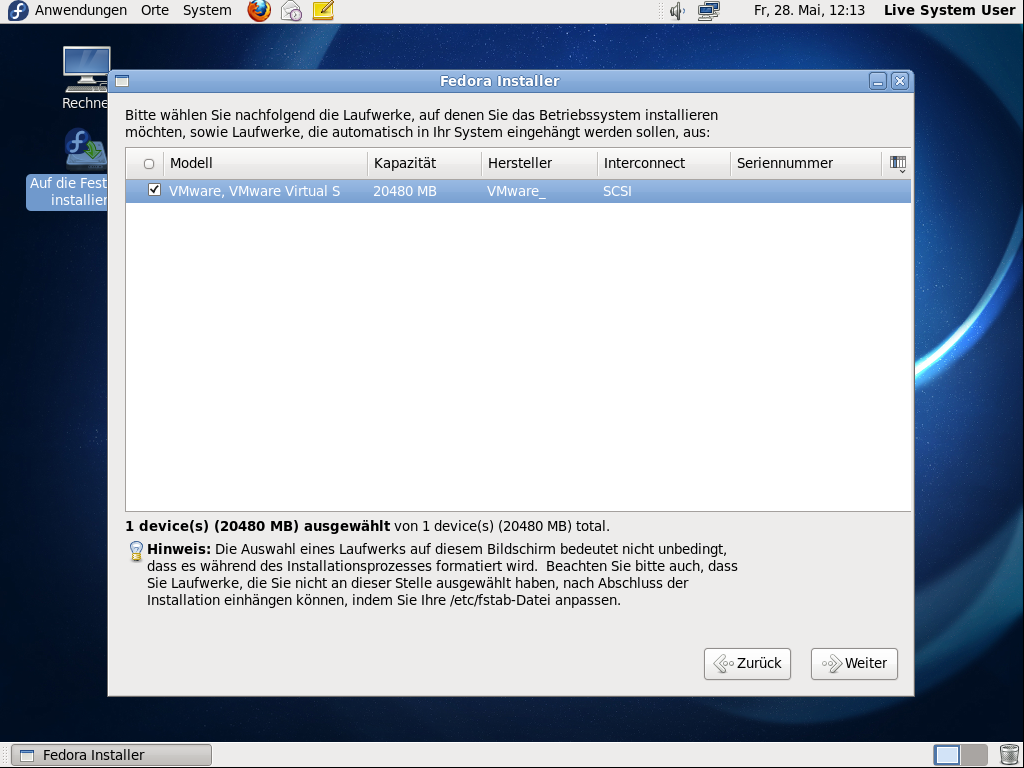Screen dimensions: 1024x768
Task: Open the yellow notes panel icon
Action: [323, 10]
